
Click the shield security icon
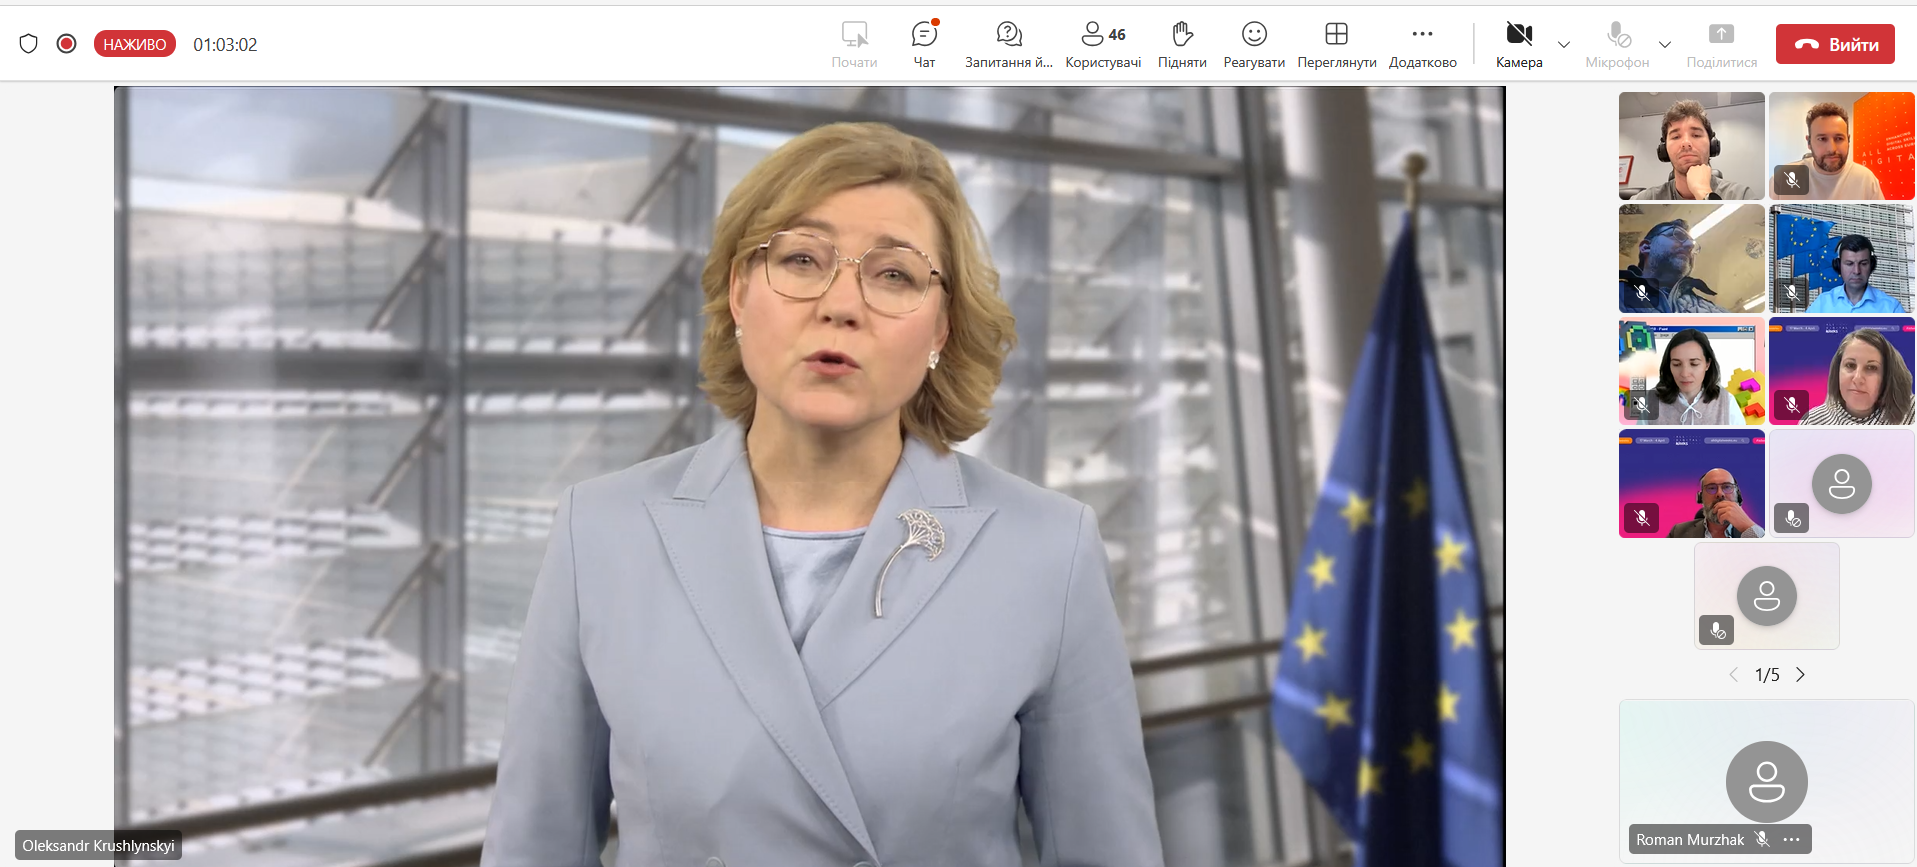click(x=29, y=44)
